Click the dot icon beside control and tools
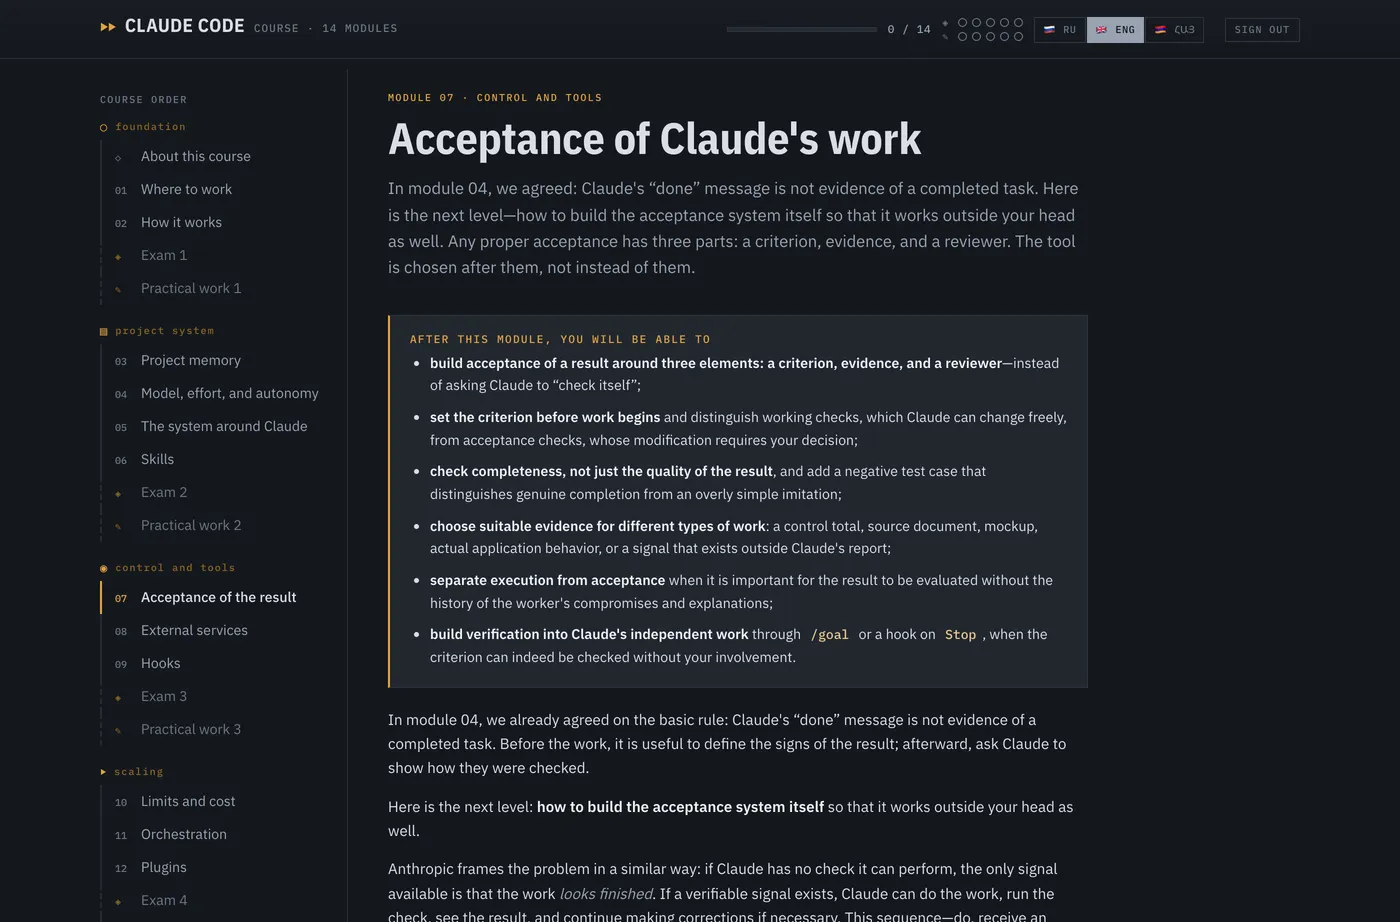The height and width of the screenshot is (922, 1400). pos(104,569)
